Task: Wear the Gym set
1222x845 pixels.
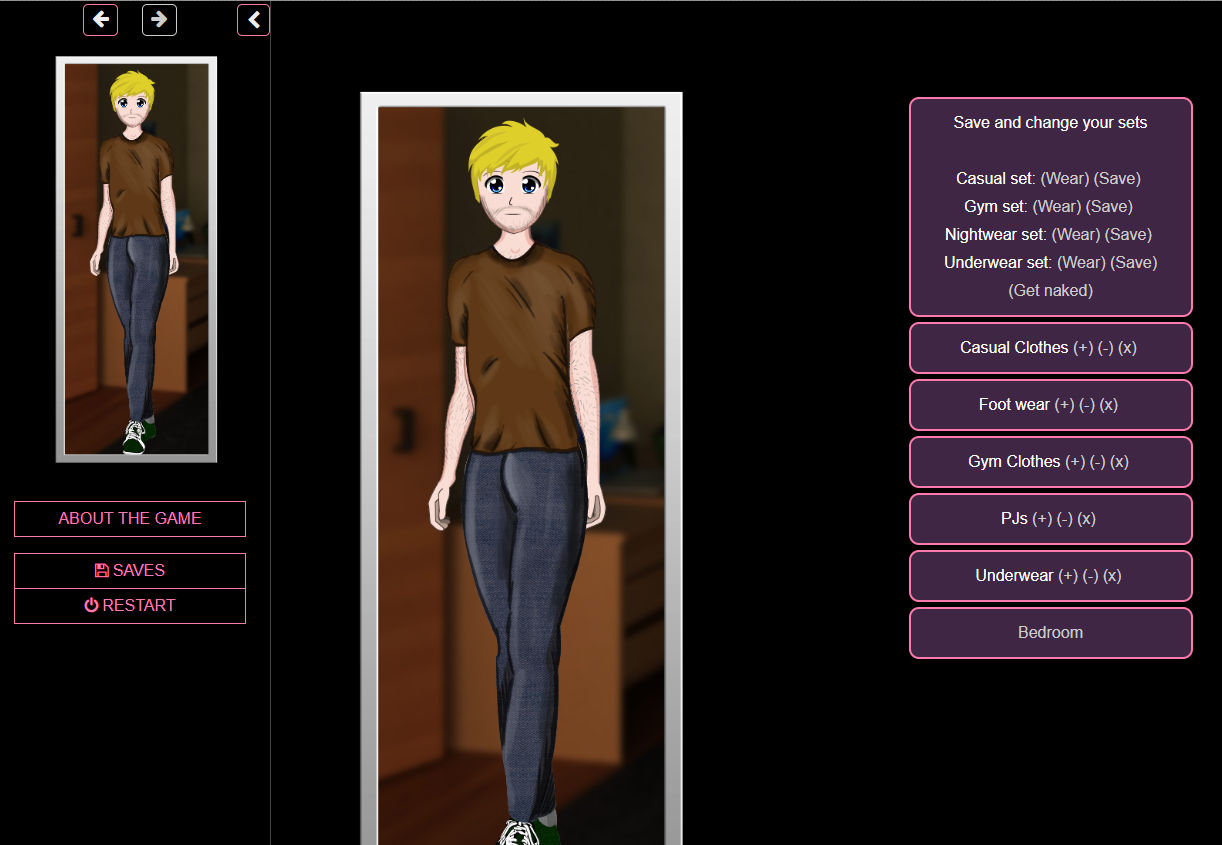Action: 1056,207
